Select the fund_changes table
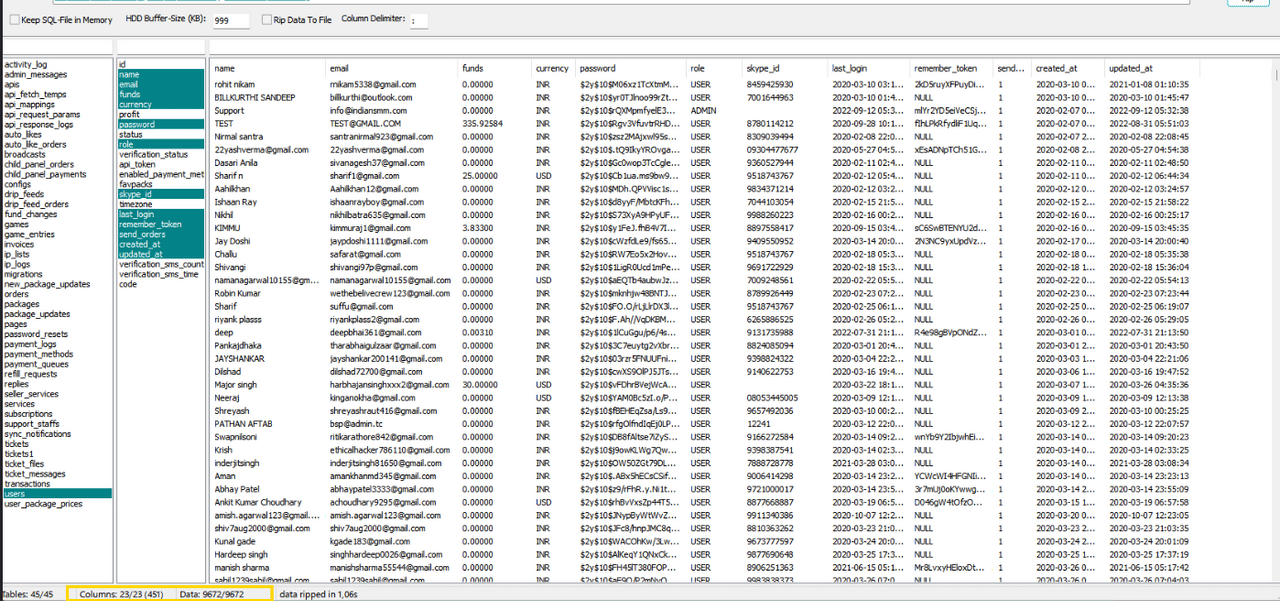 31,214
